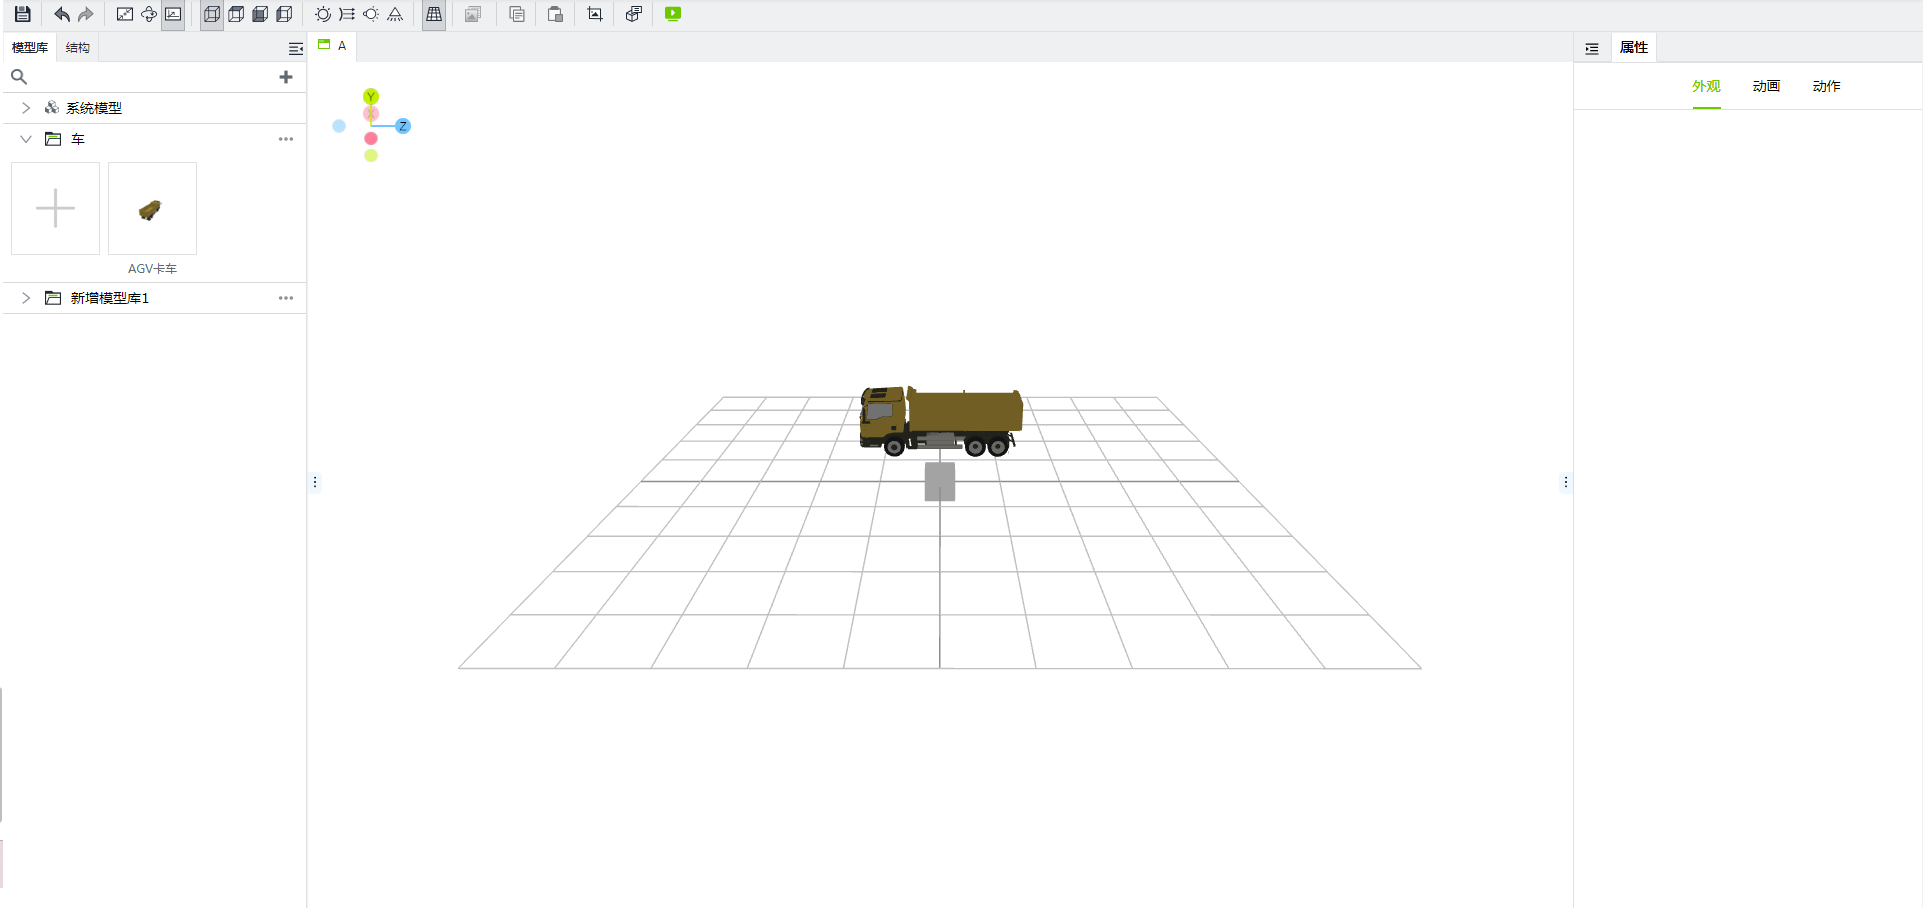The width and height of the screenshot is (1923, 909).
Task: Toggle the solid shaded cube display mode
Action: 260,14
